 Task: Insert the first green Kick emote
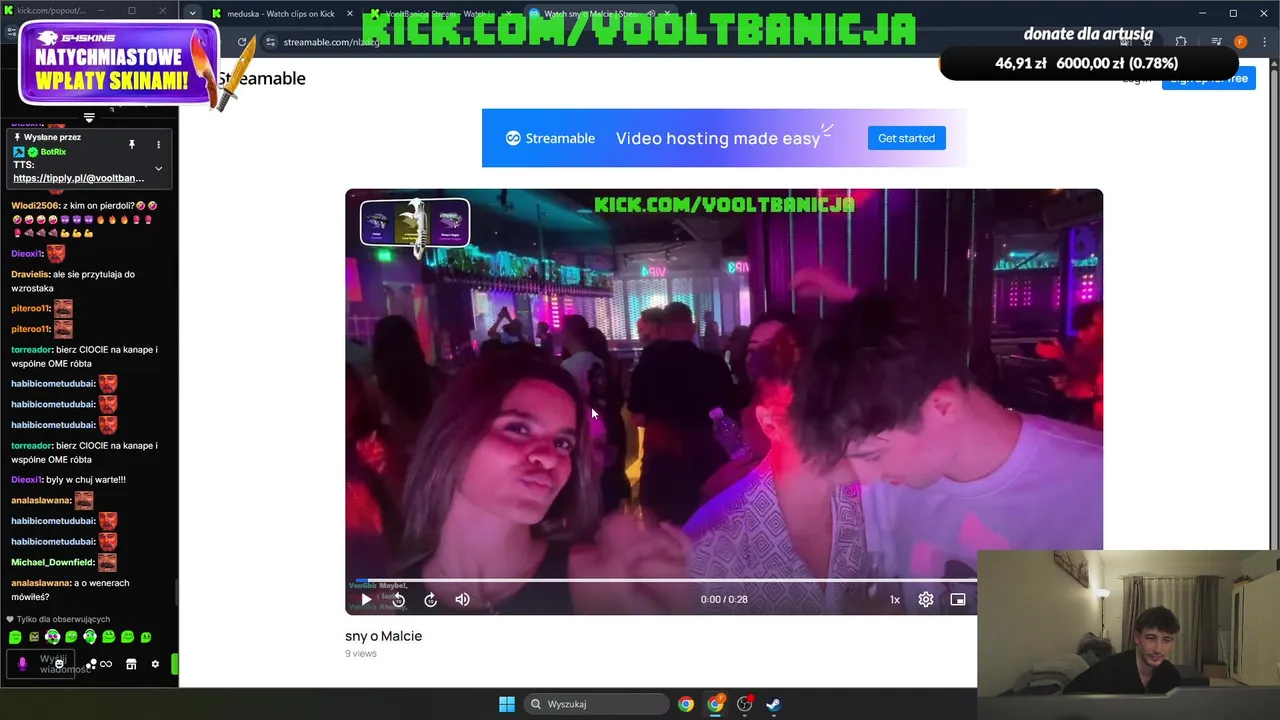[x=15, y=637]
